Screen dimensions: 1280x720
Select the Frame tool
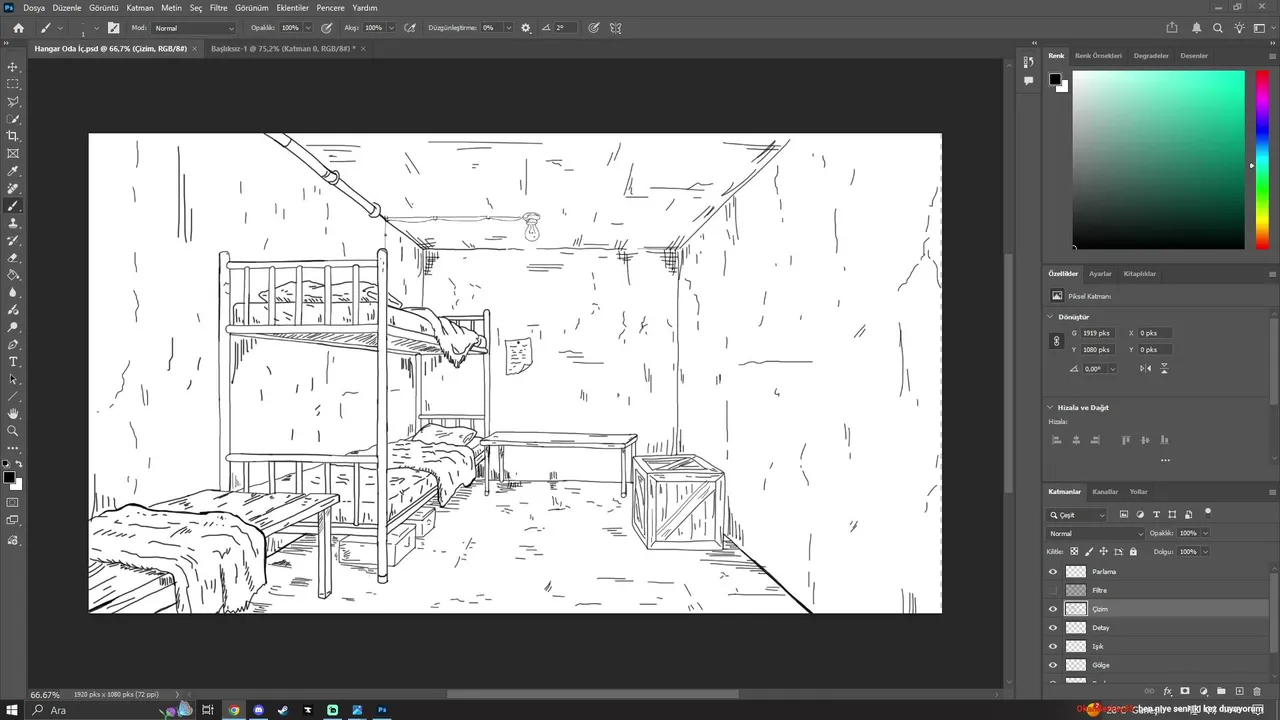tap(13, 154)
